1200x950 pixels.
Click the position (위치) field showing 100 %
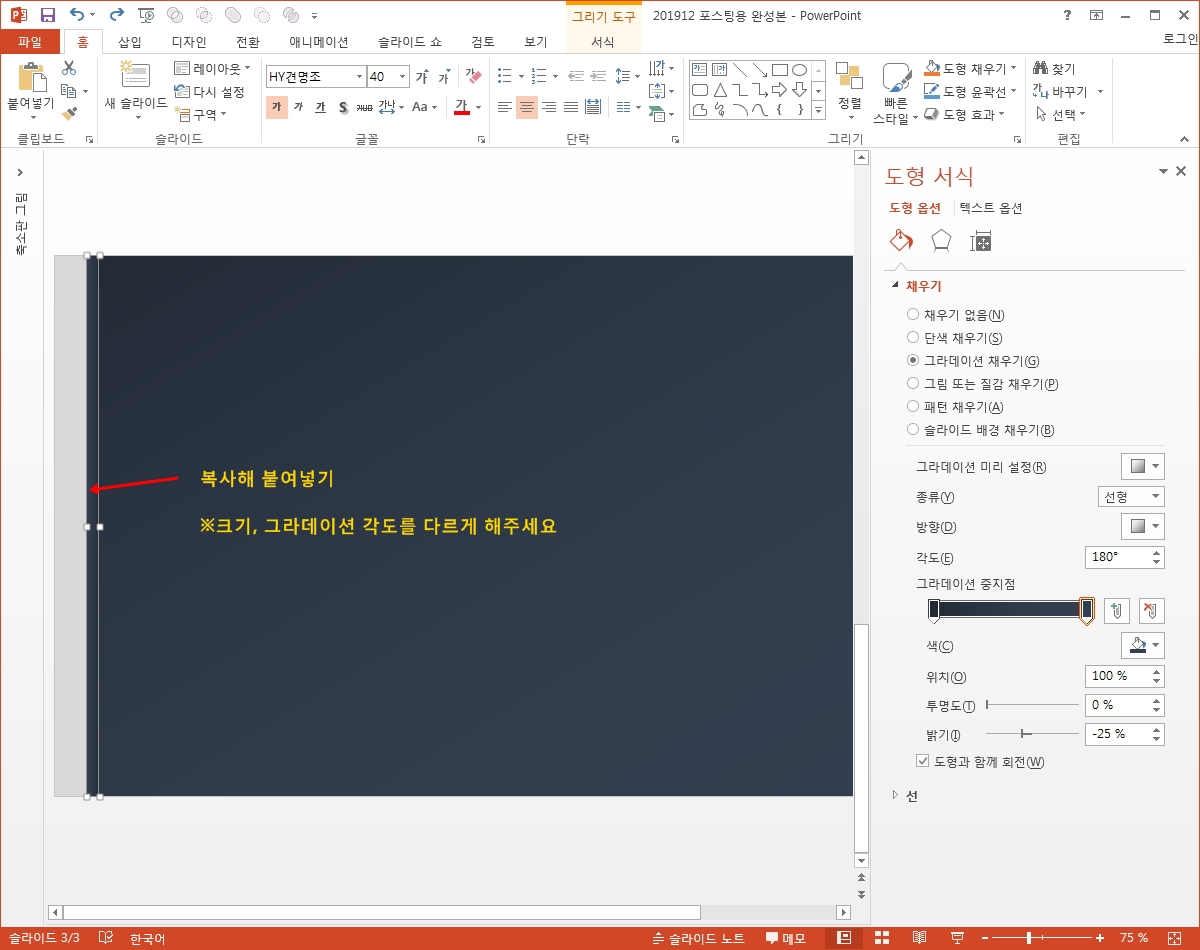click(x=1117, y=676)
